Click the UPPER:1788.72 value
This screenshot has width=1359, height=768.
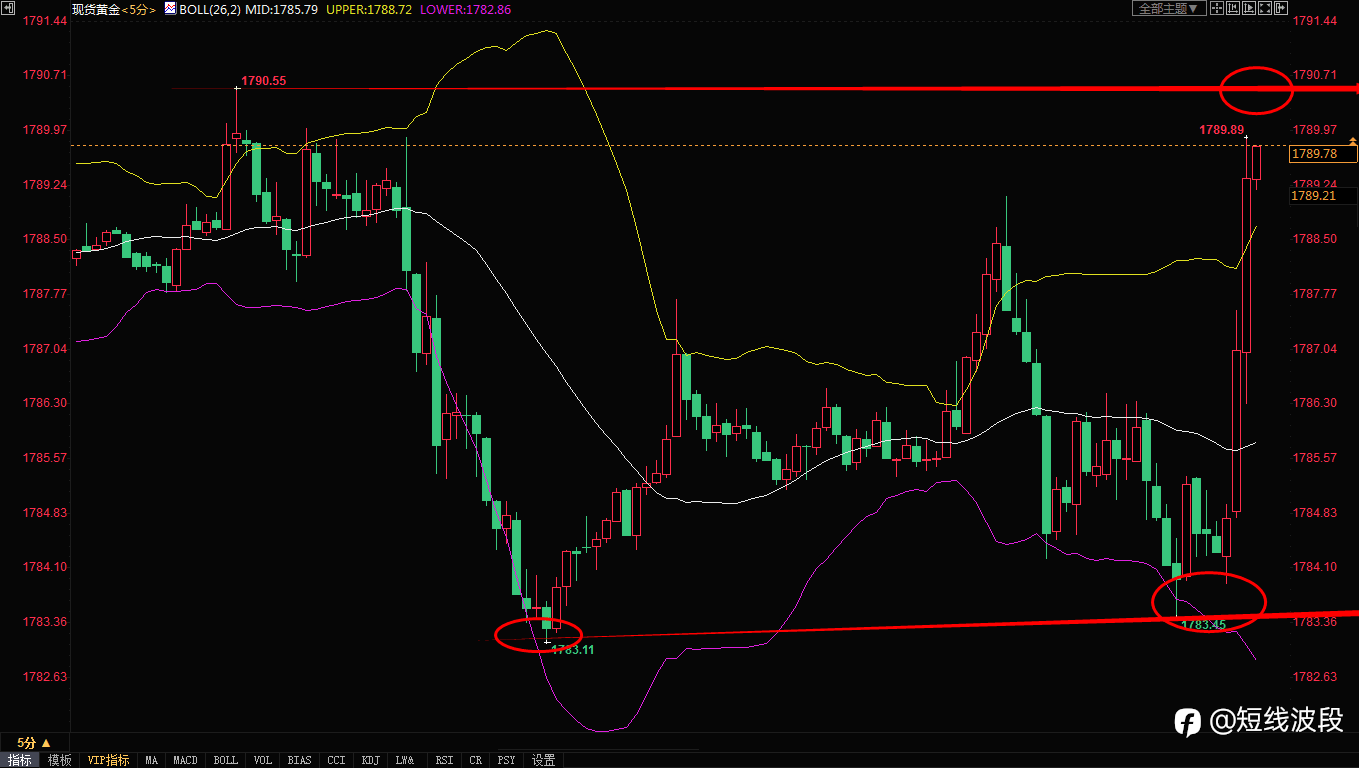369,8
